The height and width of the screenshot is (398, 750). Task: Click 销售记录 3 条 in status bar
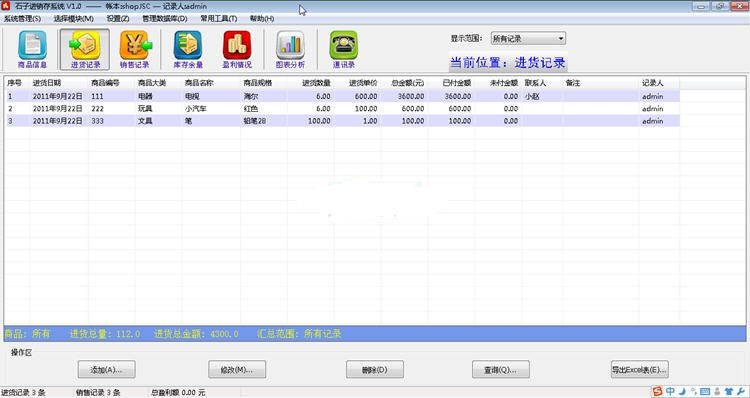(x=98, y=393)
